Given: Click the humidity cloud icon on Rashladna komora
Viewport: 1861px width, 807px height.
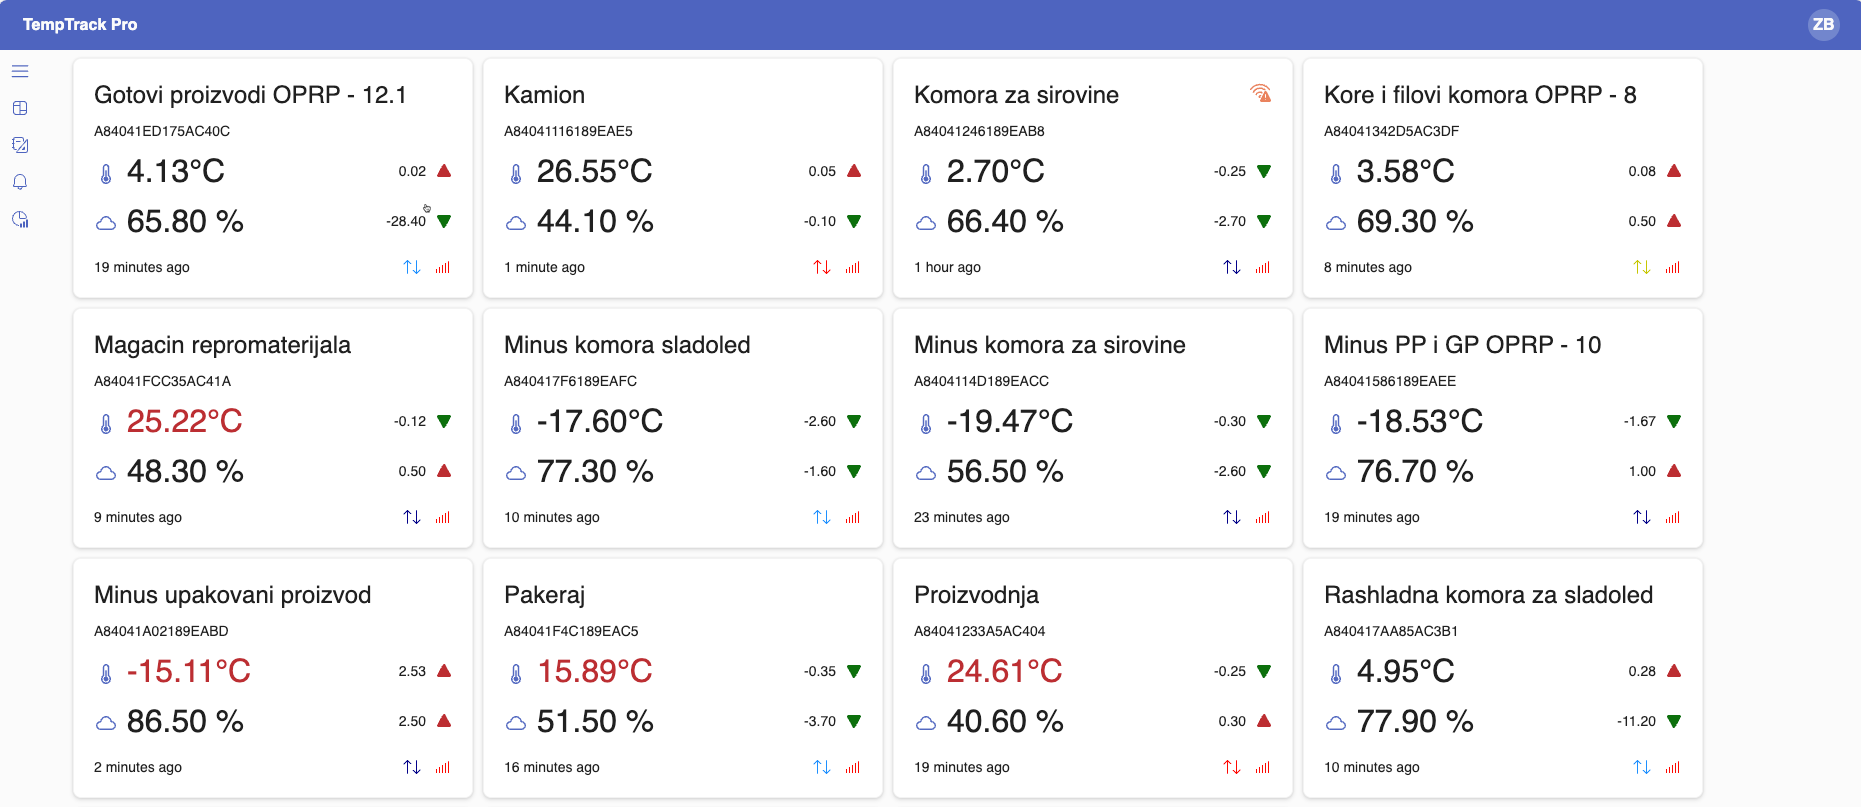Looking at the screenshot, I should 1336,722.
